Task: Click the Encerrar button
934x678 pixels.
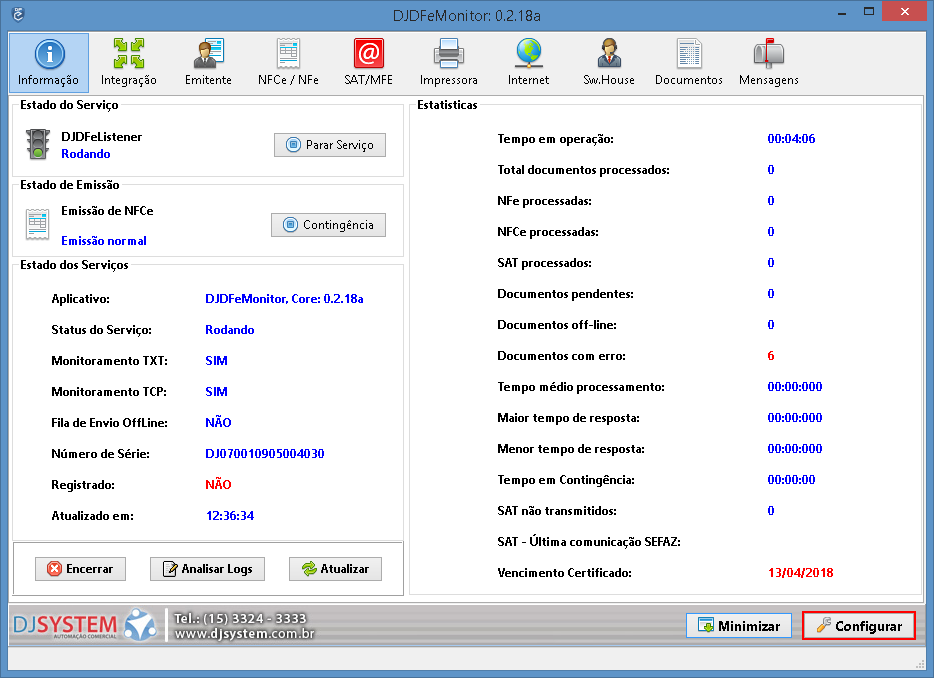Action: tap(80, 569)
